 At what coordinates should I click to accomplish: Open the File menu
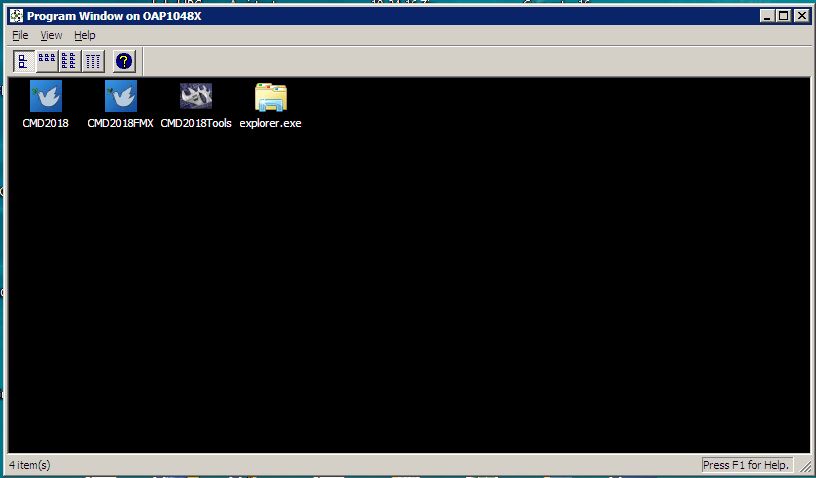tap(20, 35)
